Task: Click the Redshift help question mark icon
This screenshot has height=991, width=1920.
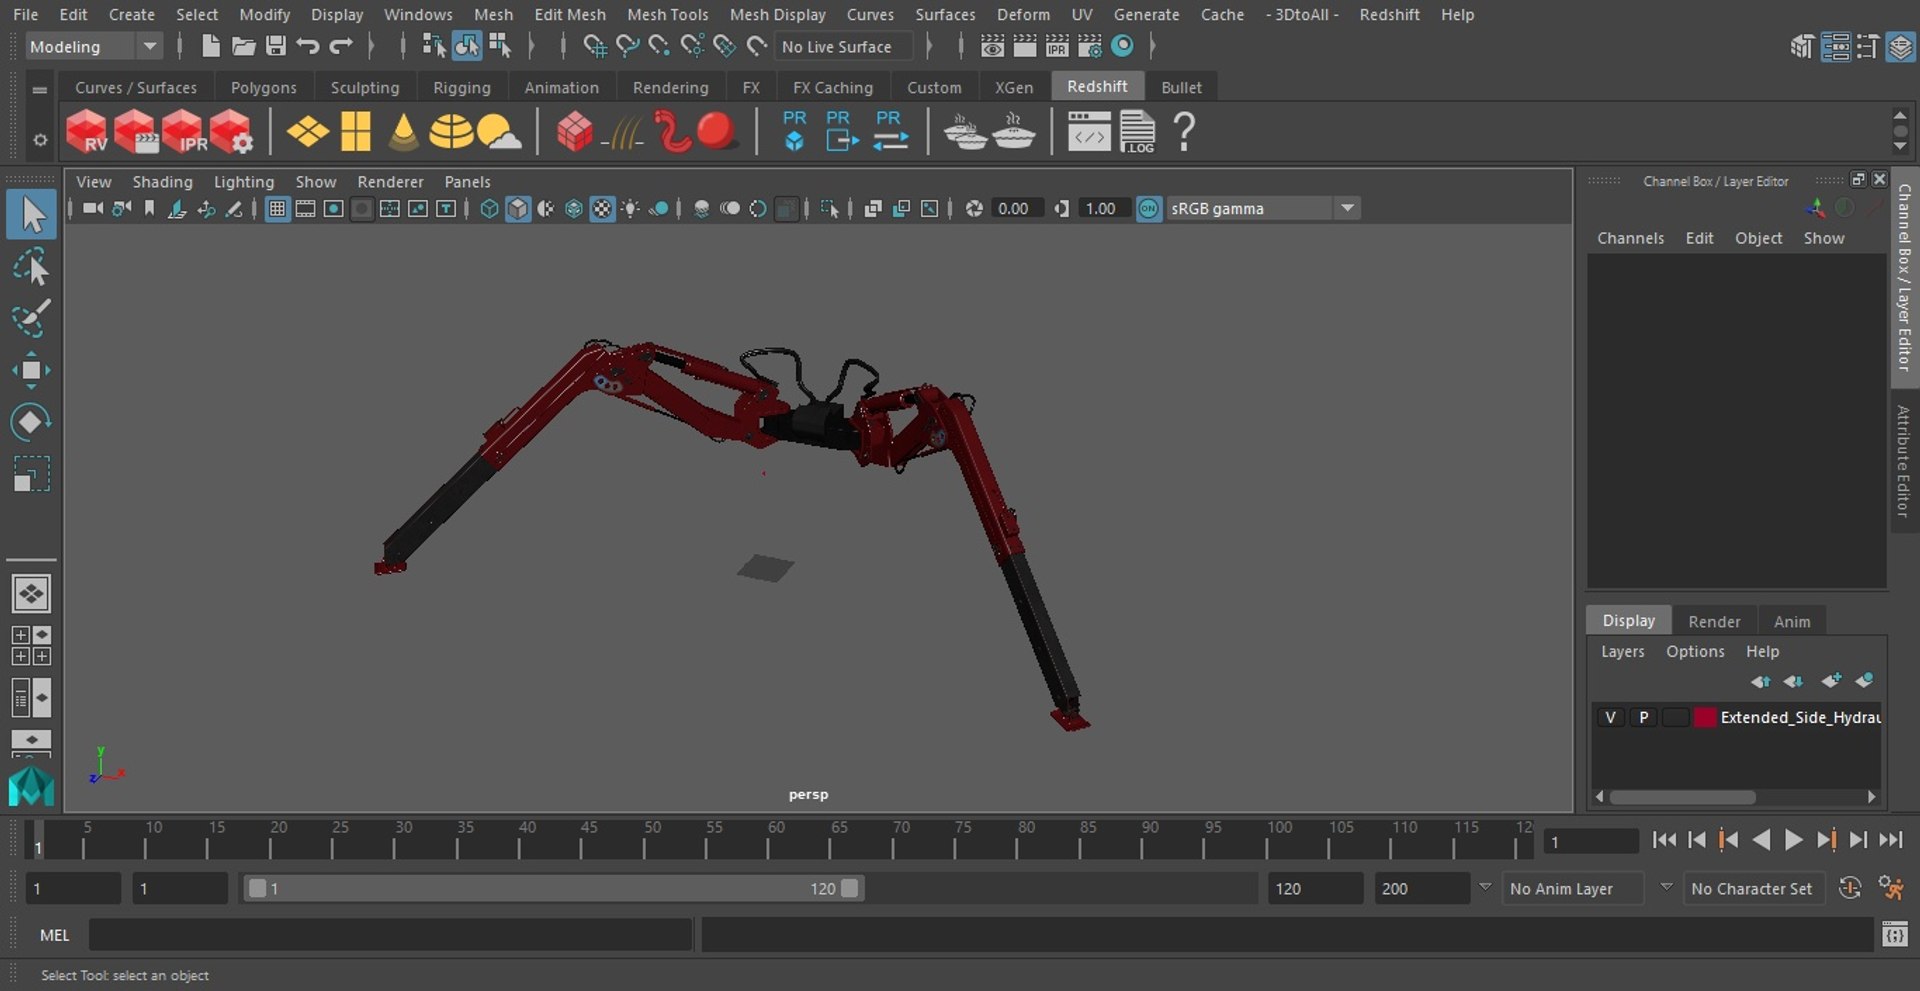Action: 1184,132
